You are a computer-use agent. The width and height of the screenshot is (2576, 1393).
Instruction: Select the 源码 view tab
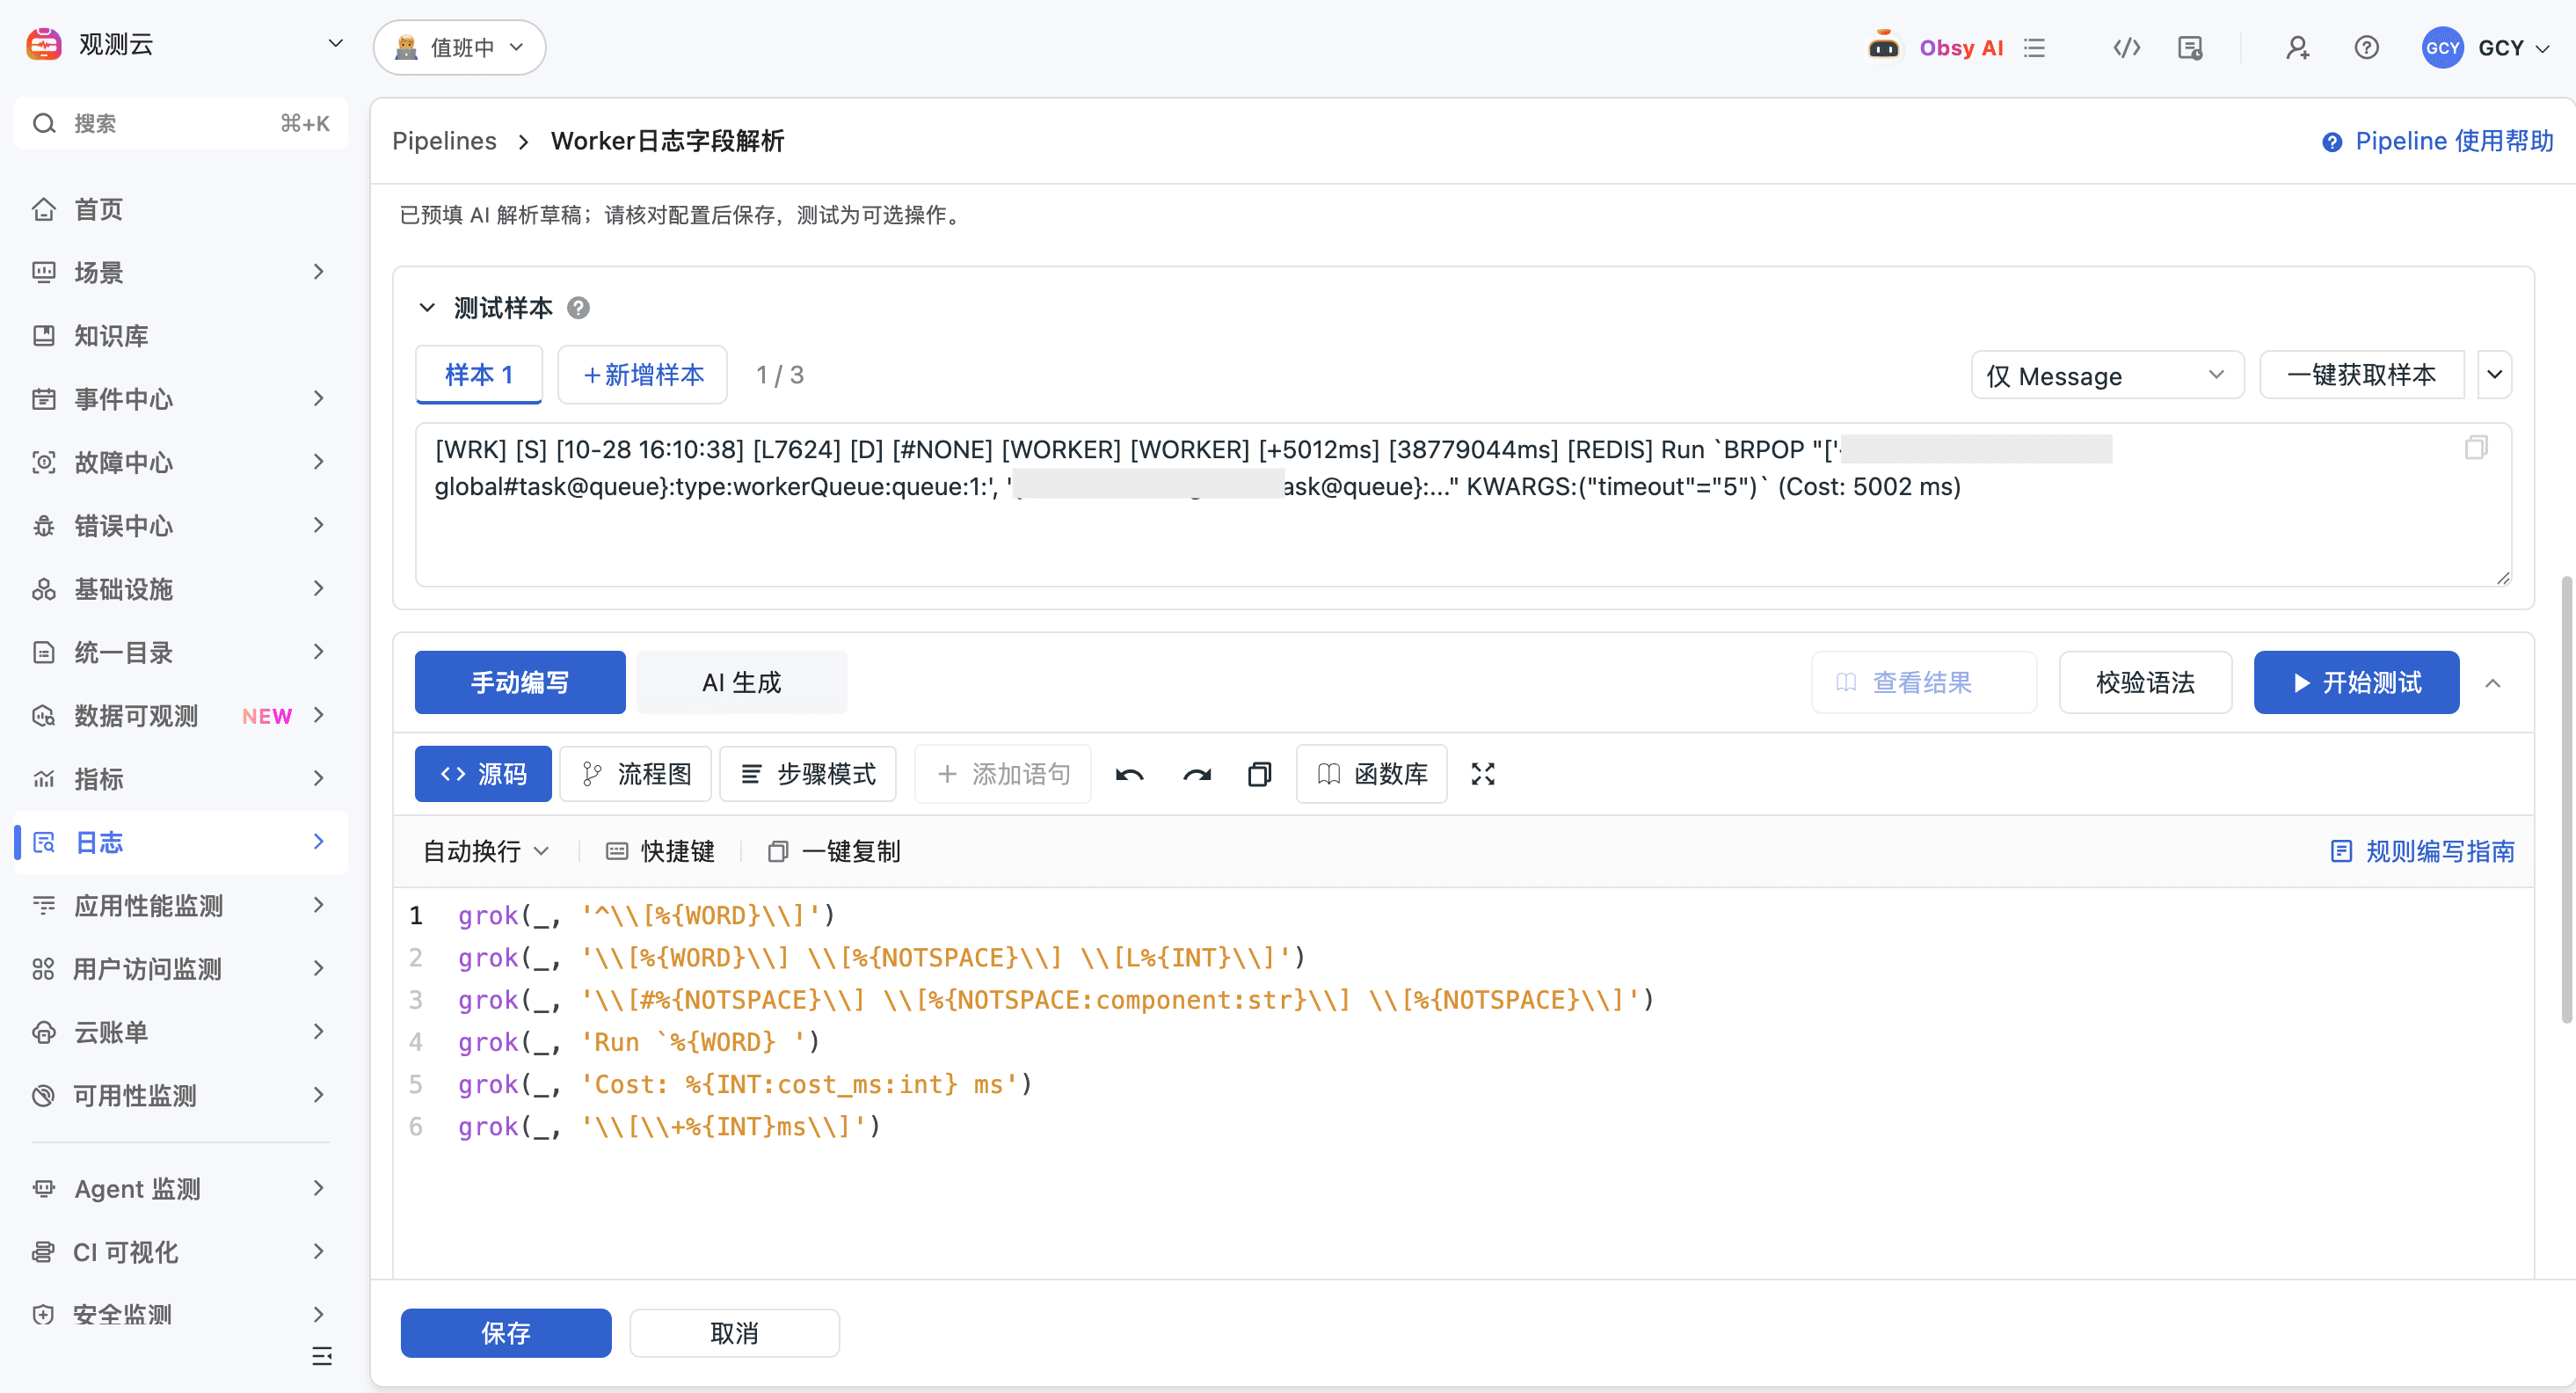pos(483,774)
